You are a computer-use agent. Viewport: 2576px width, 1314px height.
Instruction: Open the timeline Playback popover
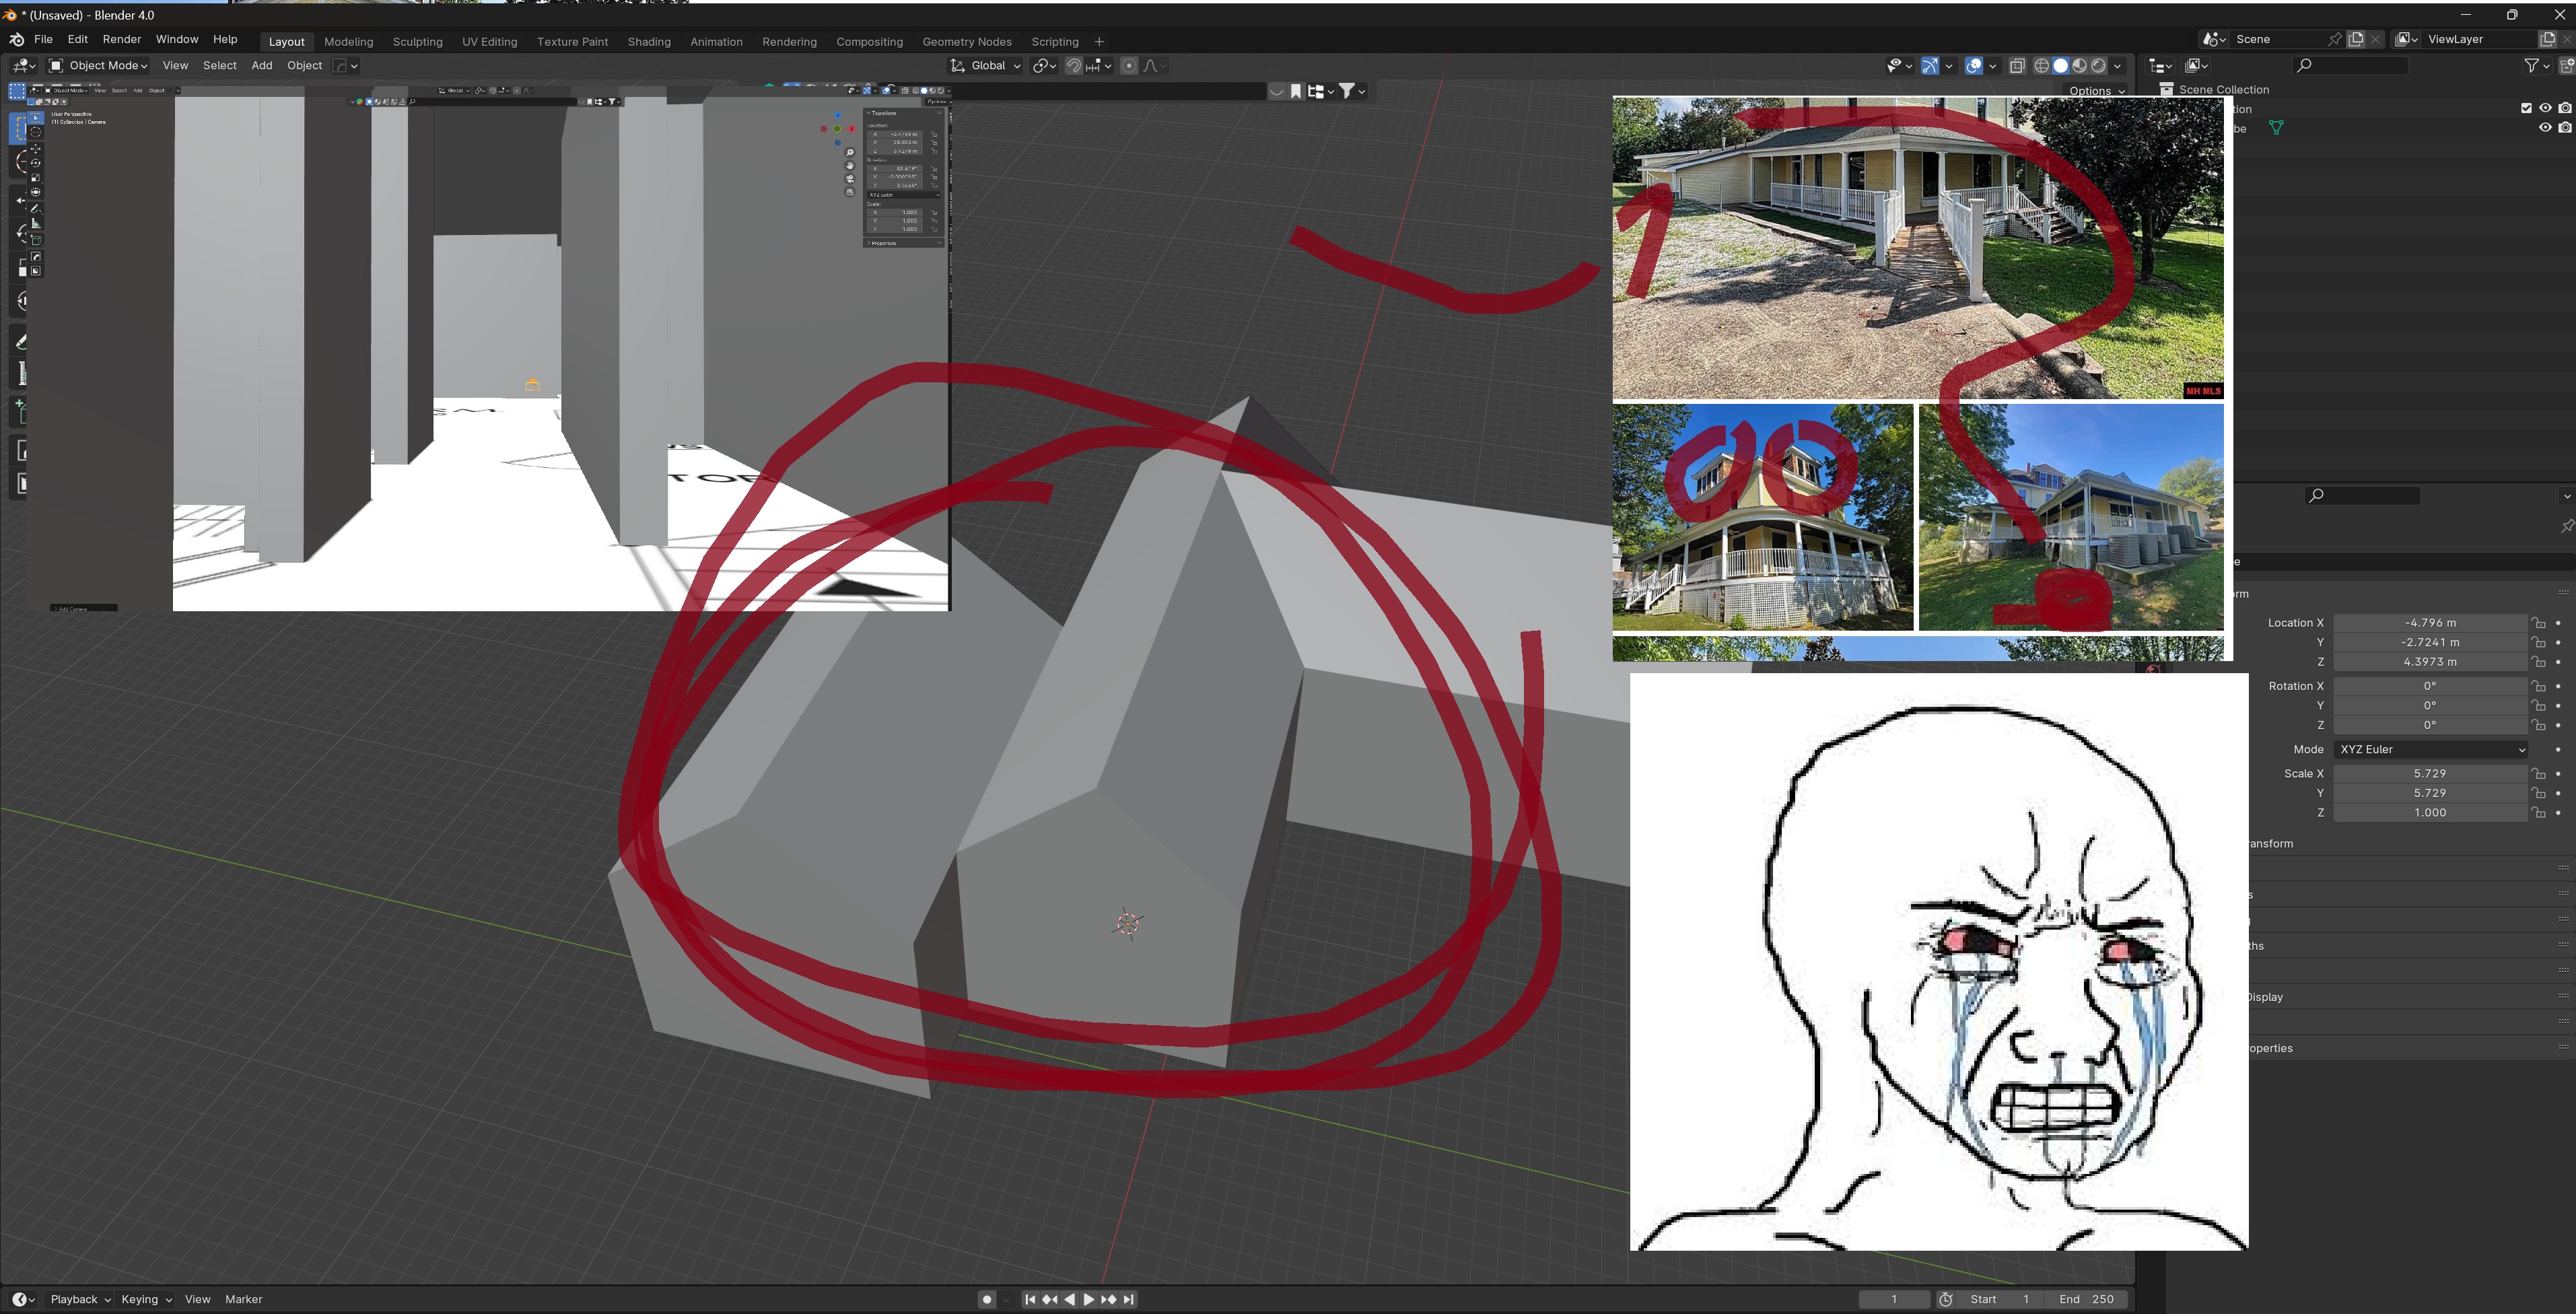point(80,1299)
